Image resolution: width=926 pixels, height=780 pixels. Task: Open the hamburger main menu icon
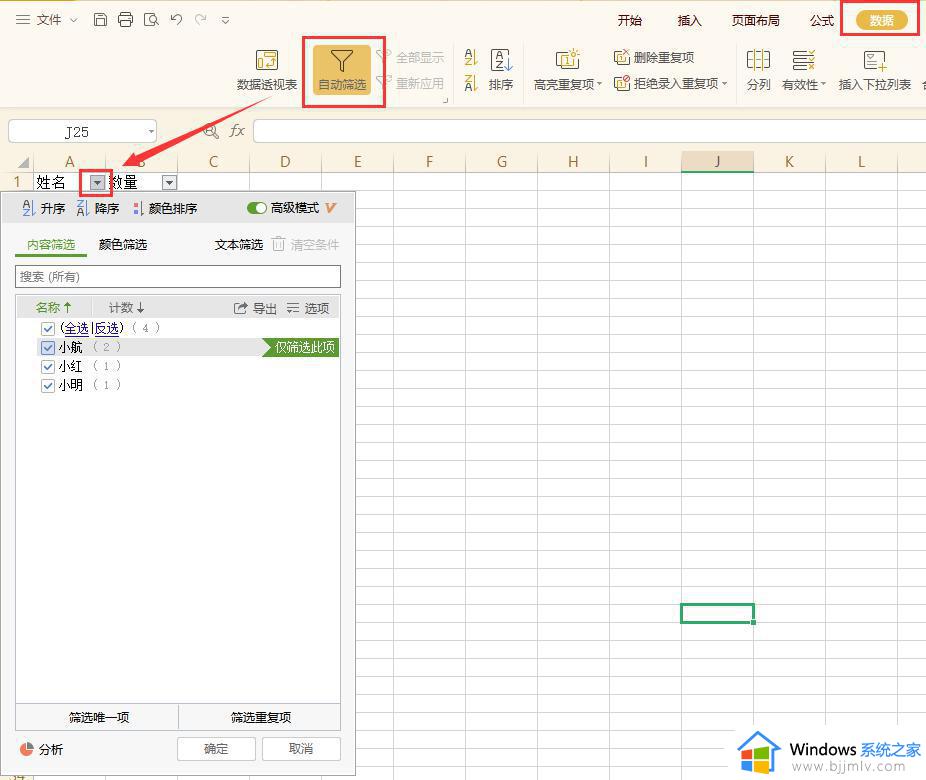pyautogui.click(x=22, y=19)
